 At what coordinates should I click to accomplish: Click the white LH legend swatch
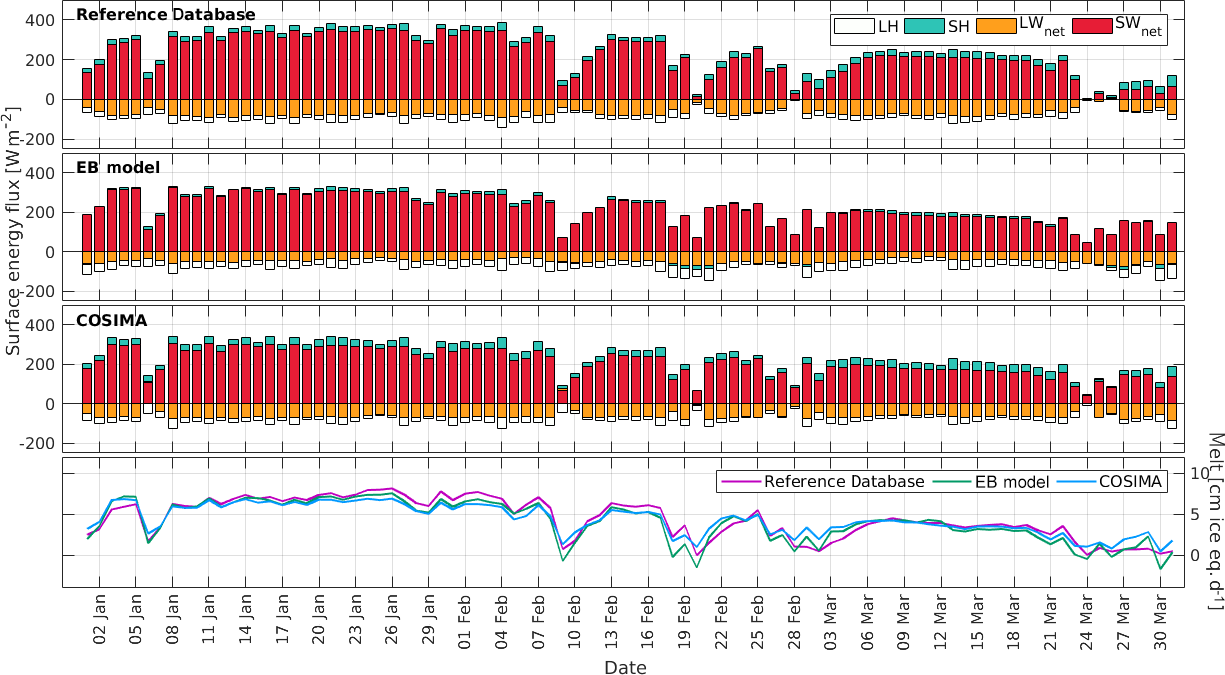pos(853,28)
